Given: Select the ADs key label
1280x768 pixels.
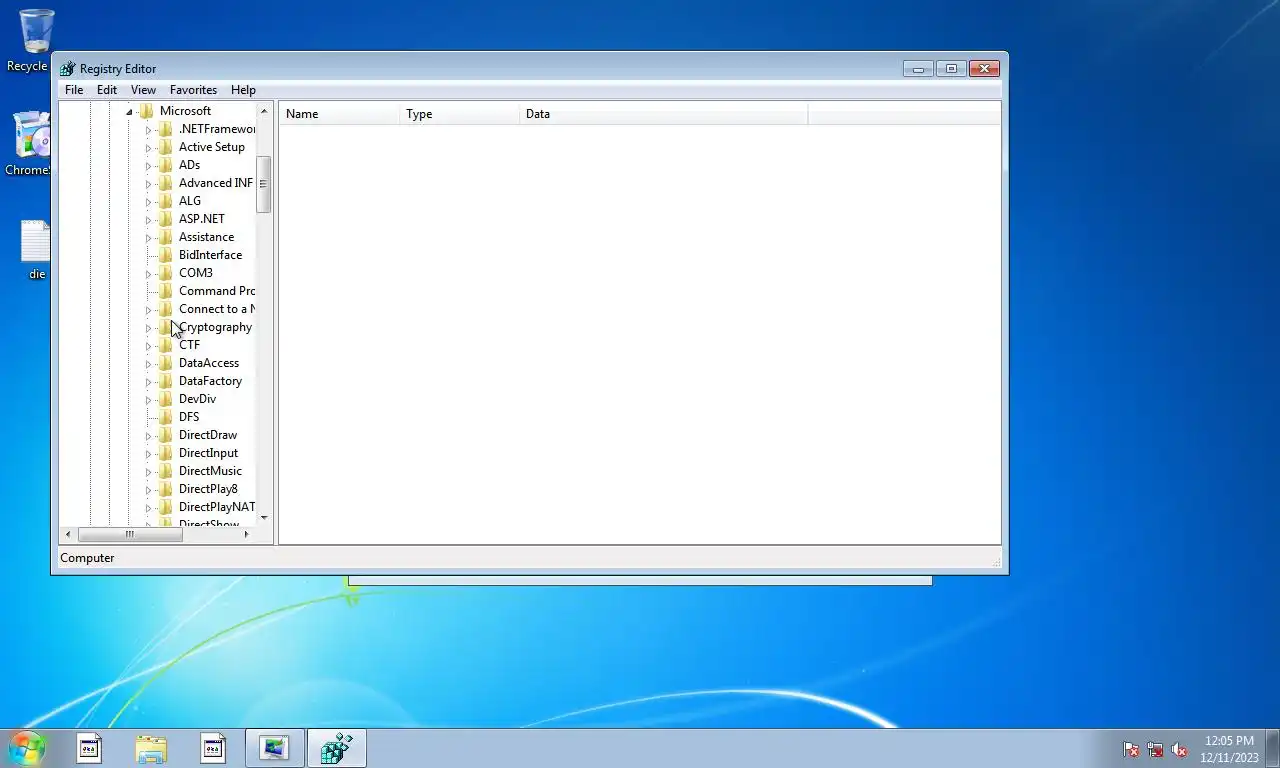Looking at the screenshot, I should [x=189, y=165].
